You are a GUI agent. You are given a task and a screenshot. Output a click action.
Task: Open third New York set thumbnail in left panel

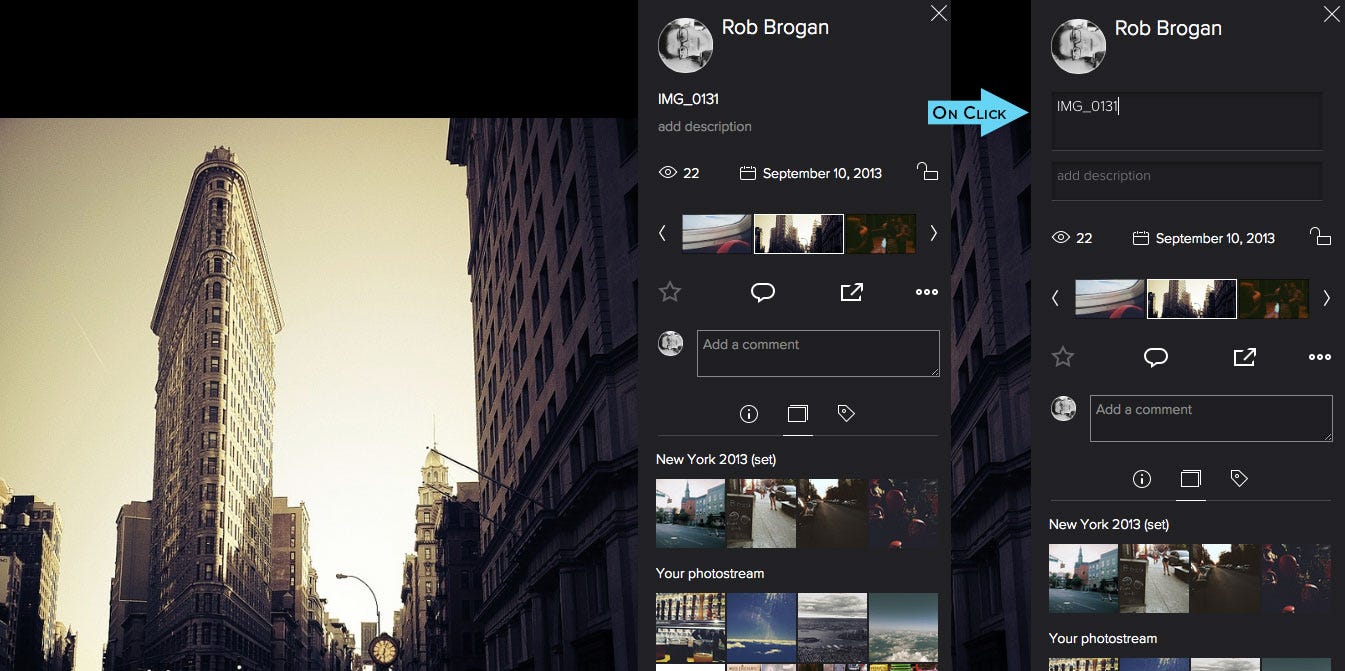(x=833, y=513)
